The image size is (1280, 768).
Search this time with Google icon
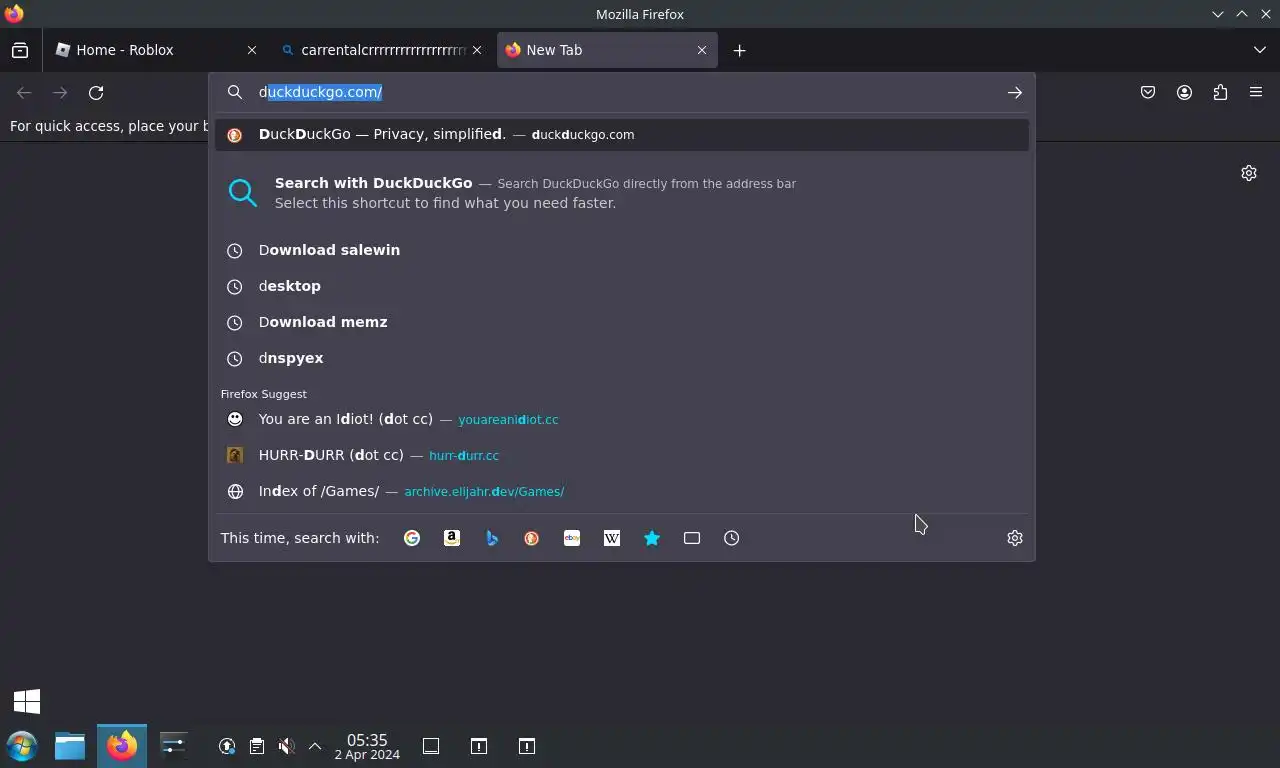[412, 538]
